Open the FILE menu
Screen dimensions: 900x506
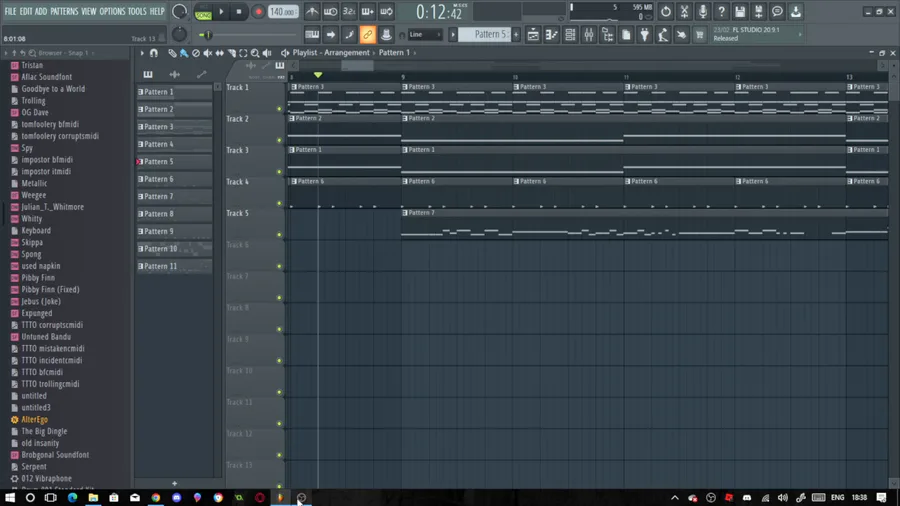click(10, 11)
